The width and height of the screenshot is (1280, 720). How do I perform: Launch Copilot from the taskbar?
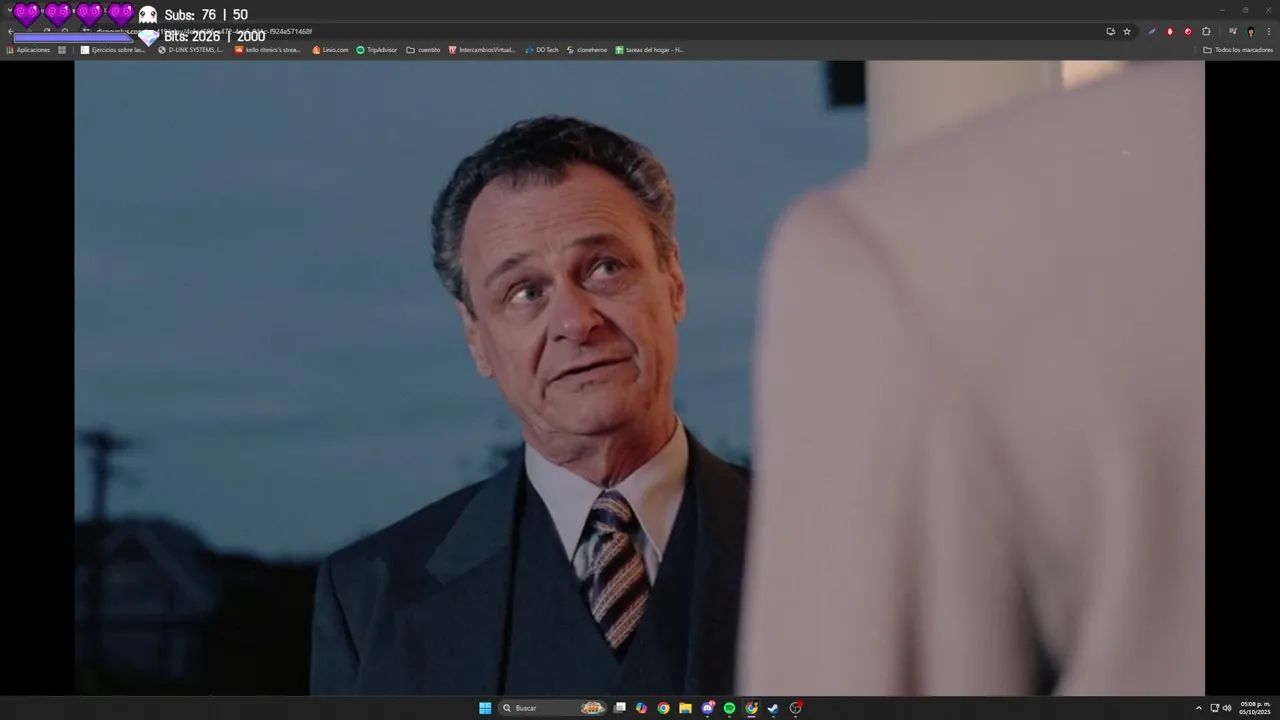point(641,708)
